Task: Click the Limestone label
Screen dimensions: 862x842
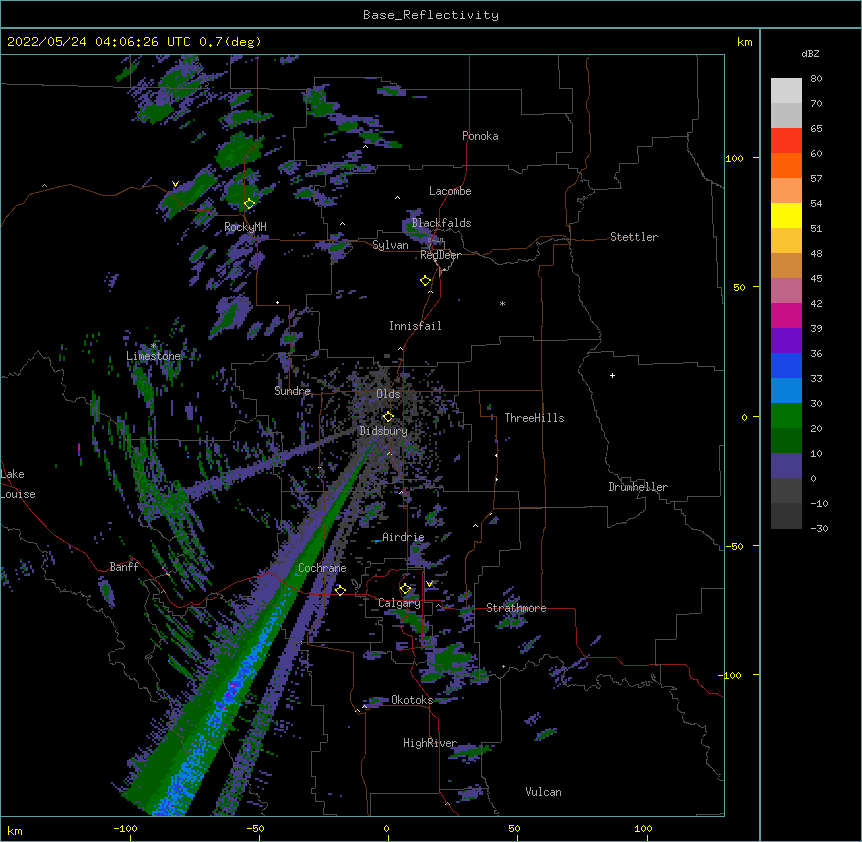Action: (153, 356)
